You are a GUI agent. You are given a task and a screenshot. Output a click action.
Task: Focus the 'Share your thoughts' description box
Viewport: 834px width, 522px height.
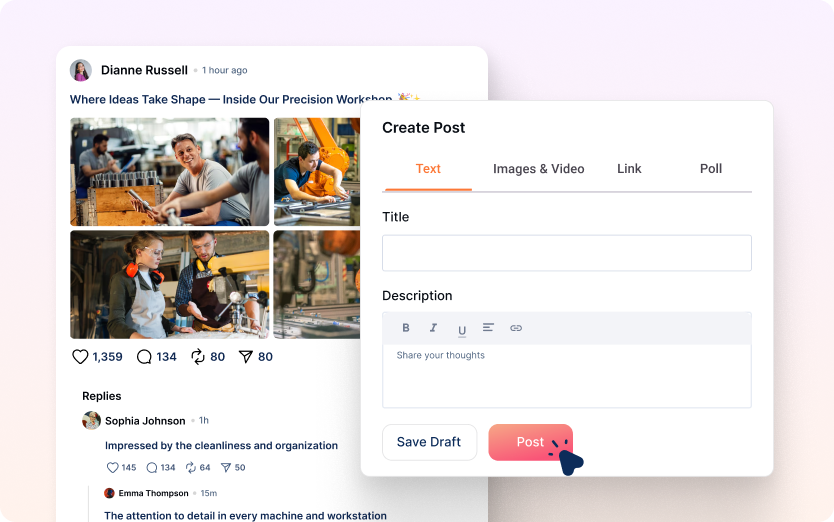(x=566, y=375)
